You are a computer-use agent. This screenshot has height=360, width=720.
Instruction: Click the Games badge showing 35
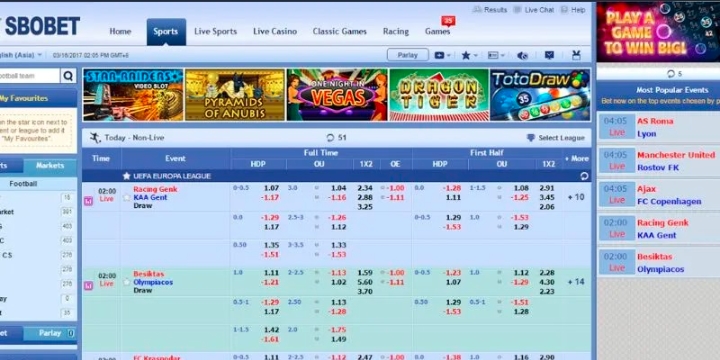(x=448, y=21)
